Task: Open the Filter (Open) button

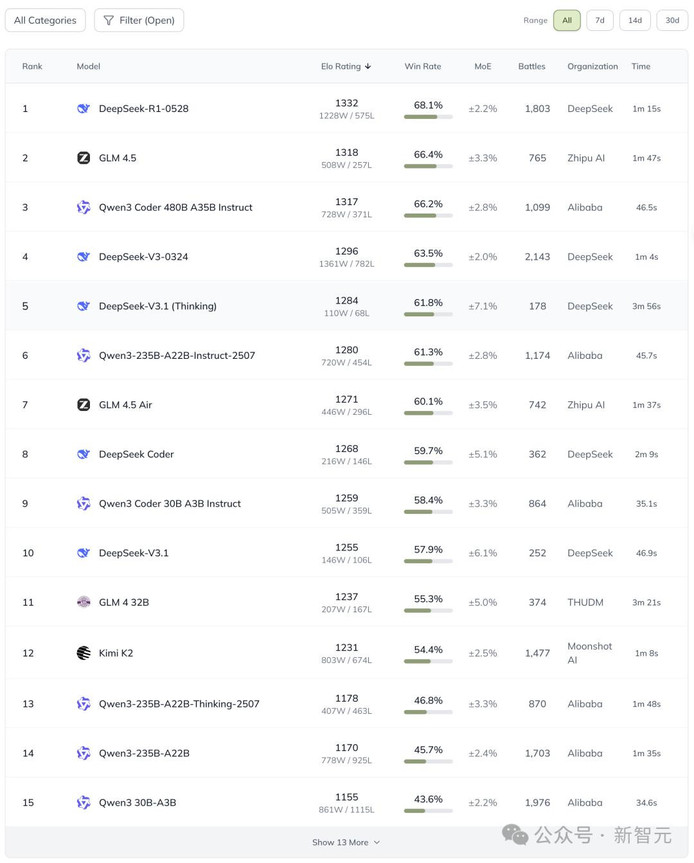Action: pyautogui.click(x=139, y=20)
